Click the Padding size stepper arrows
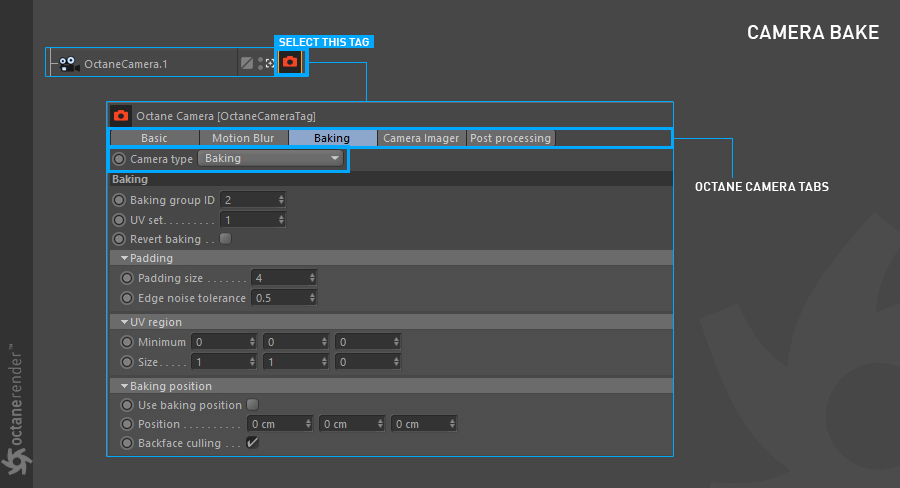Viewport: 900px width, 488px height. [x=312, y=278]
